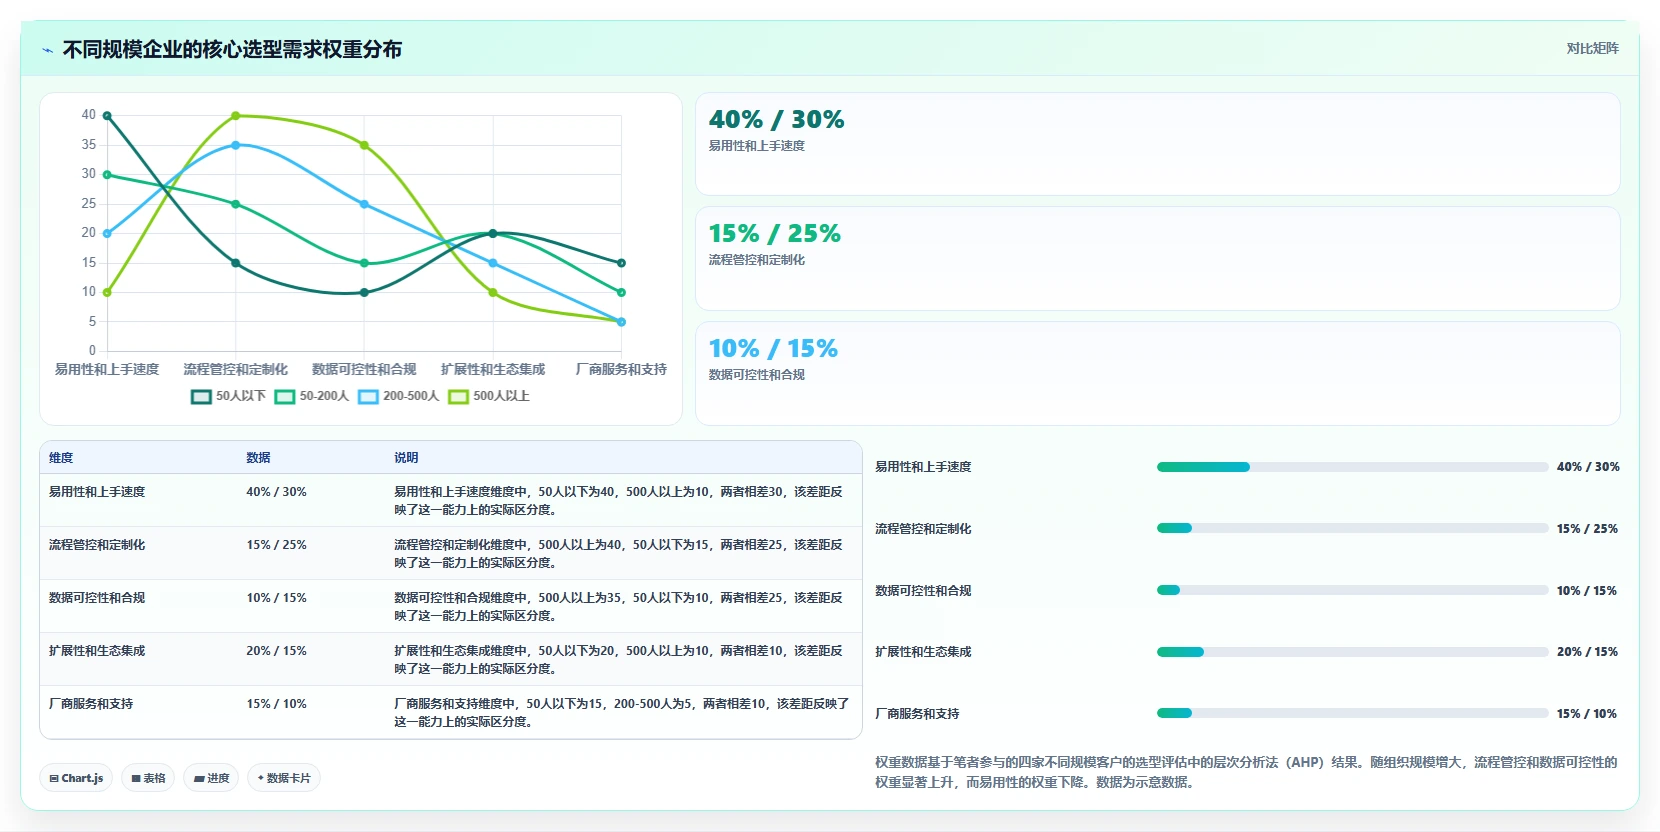Screen dimensions: 1660x832
Task: Click the 对比矩阵 label in header
Action: coord(1592,48)
